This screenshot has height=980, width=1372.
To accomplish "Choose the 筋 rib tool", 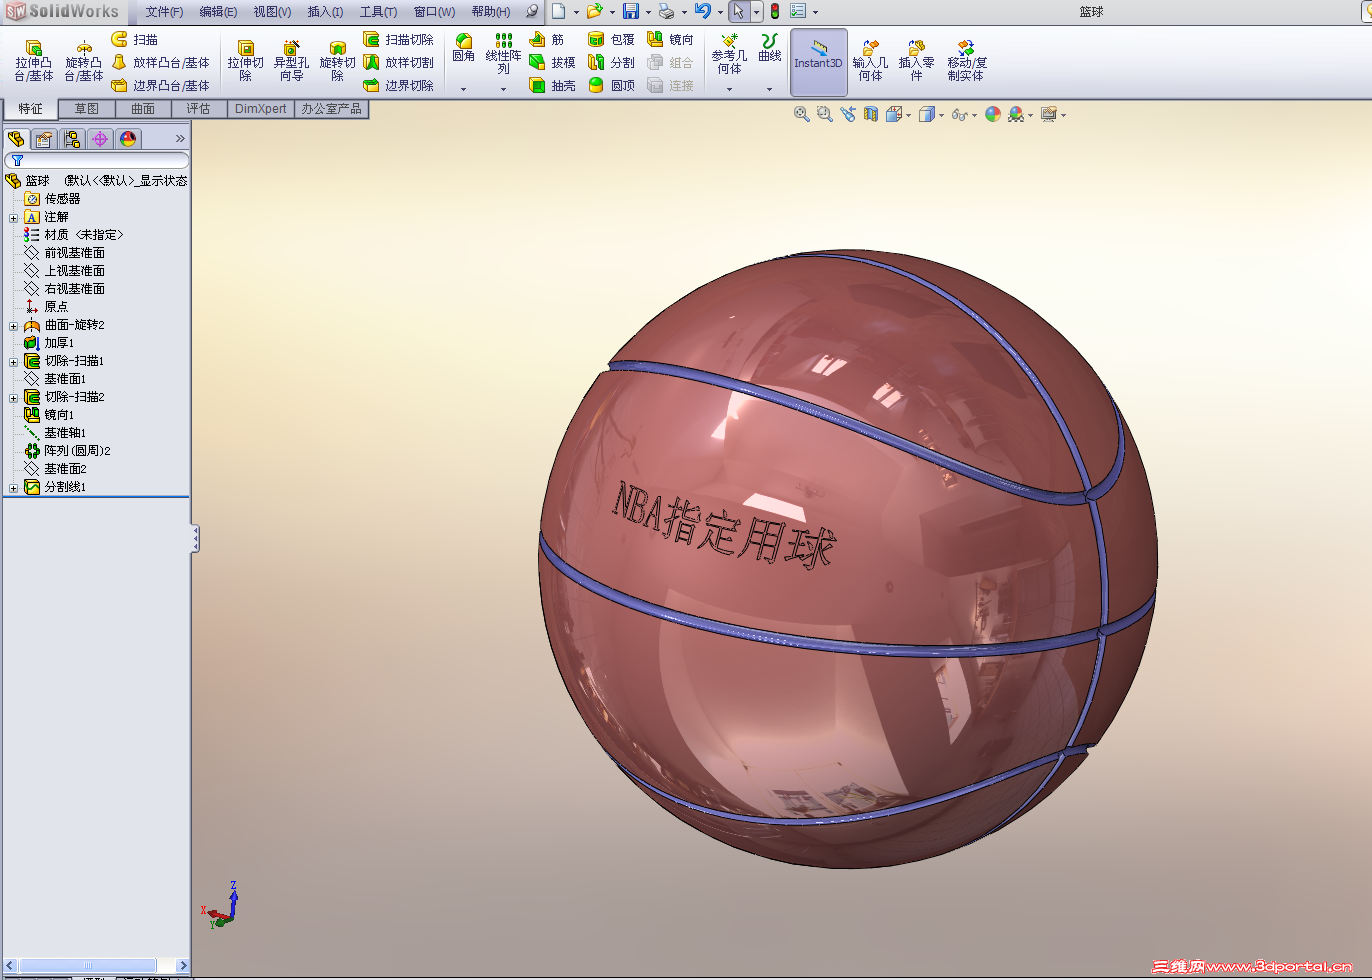I will 547,39.
